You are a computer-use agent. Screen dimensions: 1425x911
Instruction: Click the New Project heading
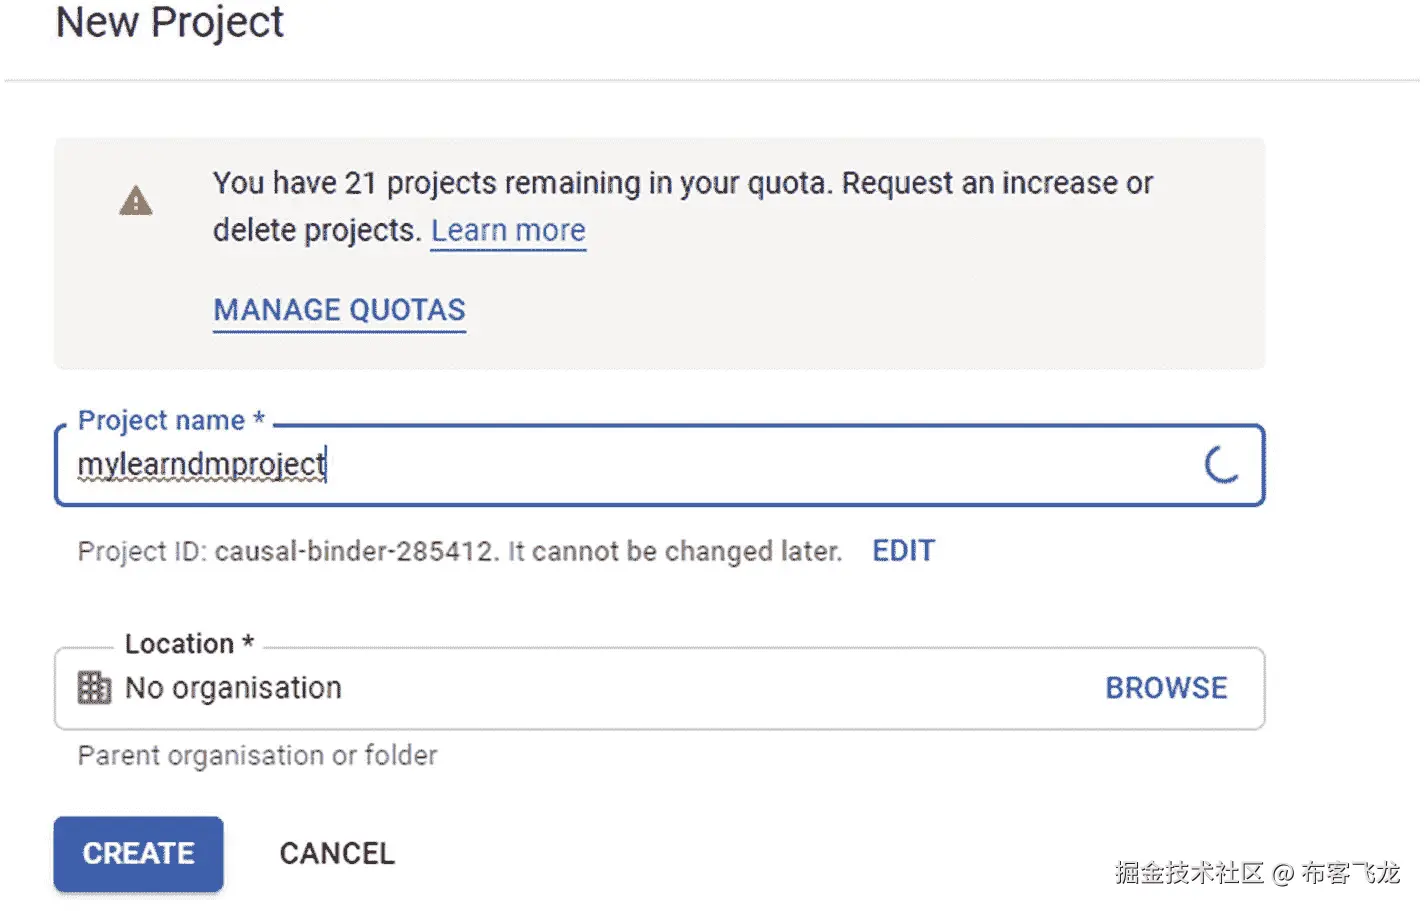[170, 22]
